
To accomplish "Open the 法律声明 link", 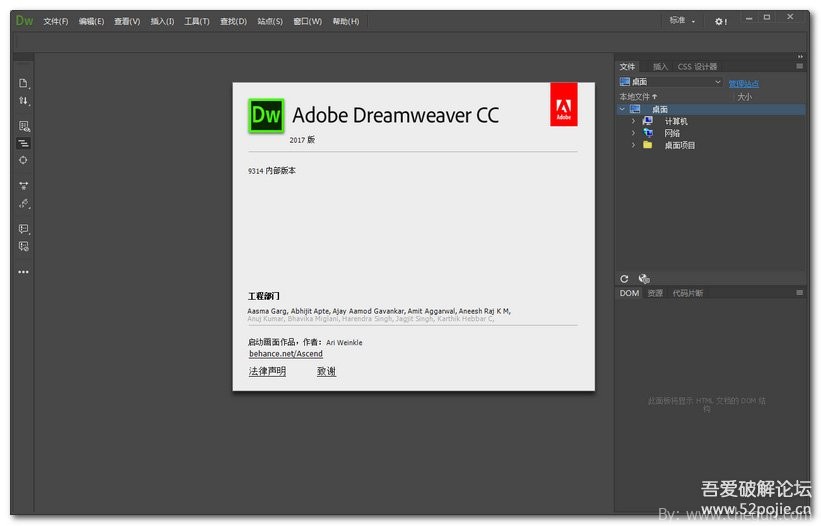I will [x=267, y=372].
